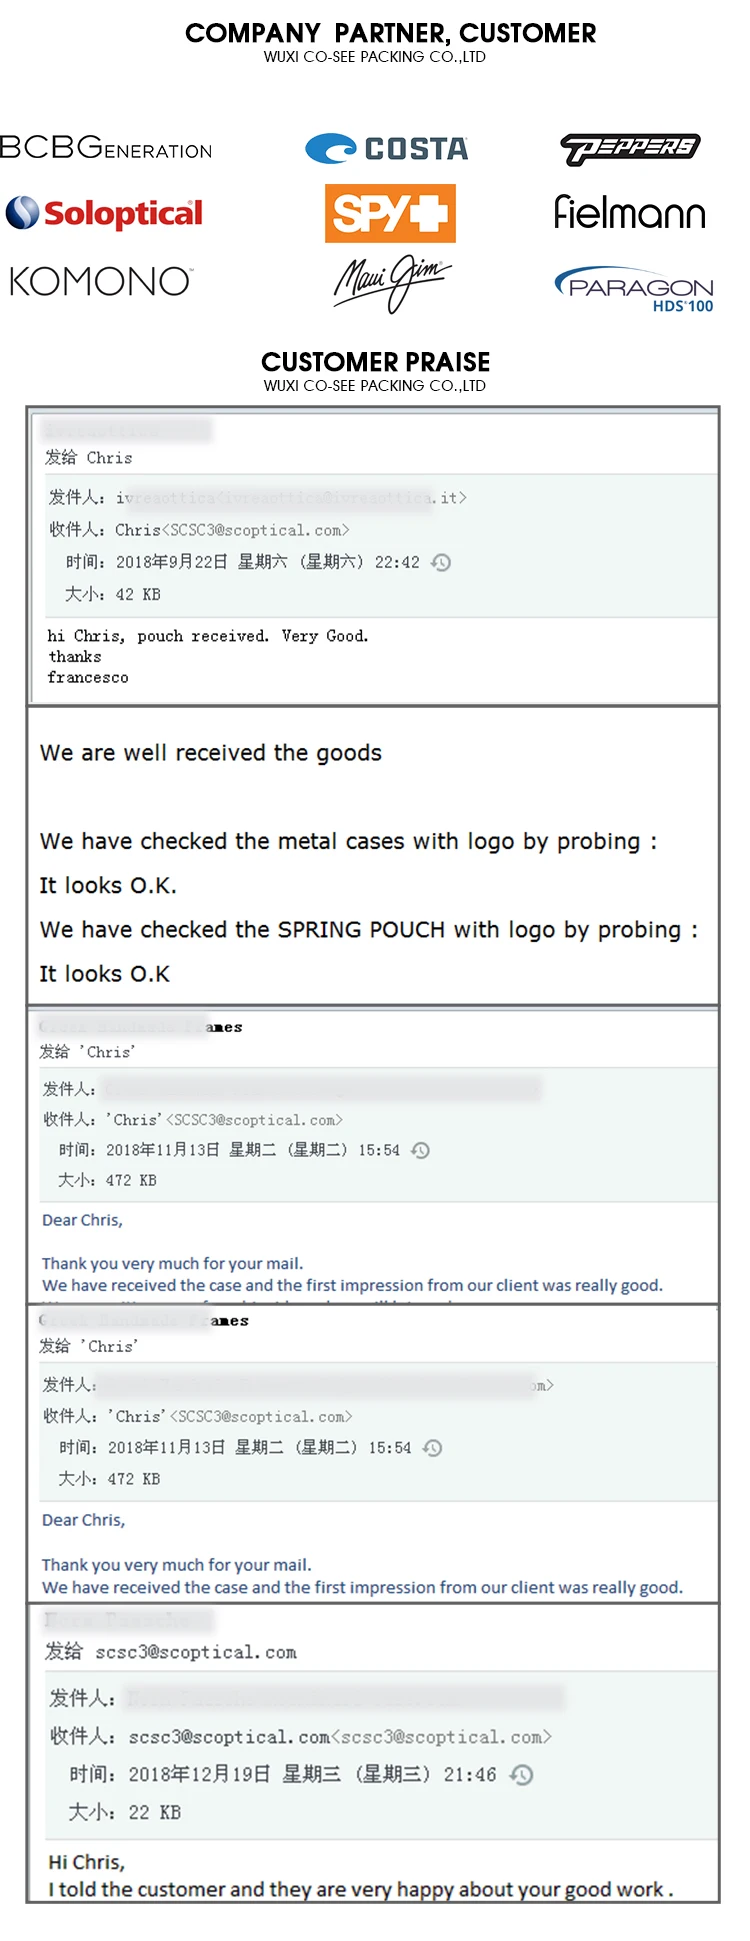Click scsc3@scoptical.com recipient in December email
The image size is (750, 1941).
pos(340,1737)
